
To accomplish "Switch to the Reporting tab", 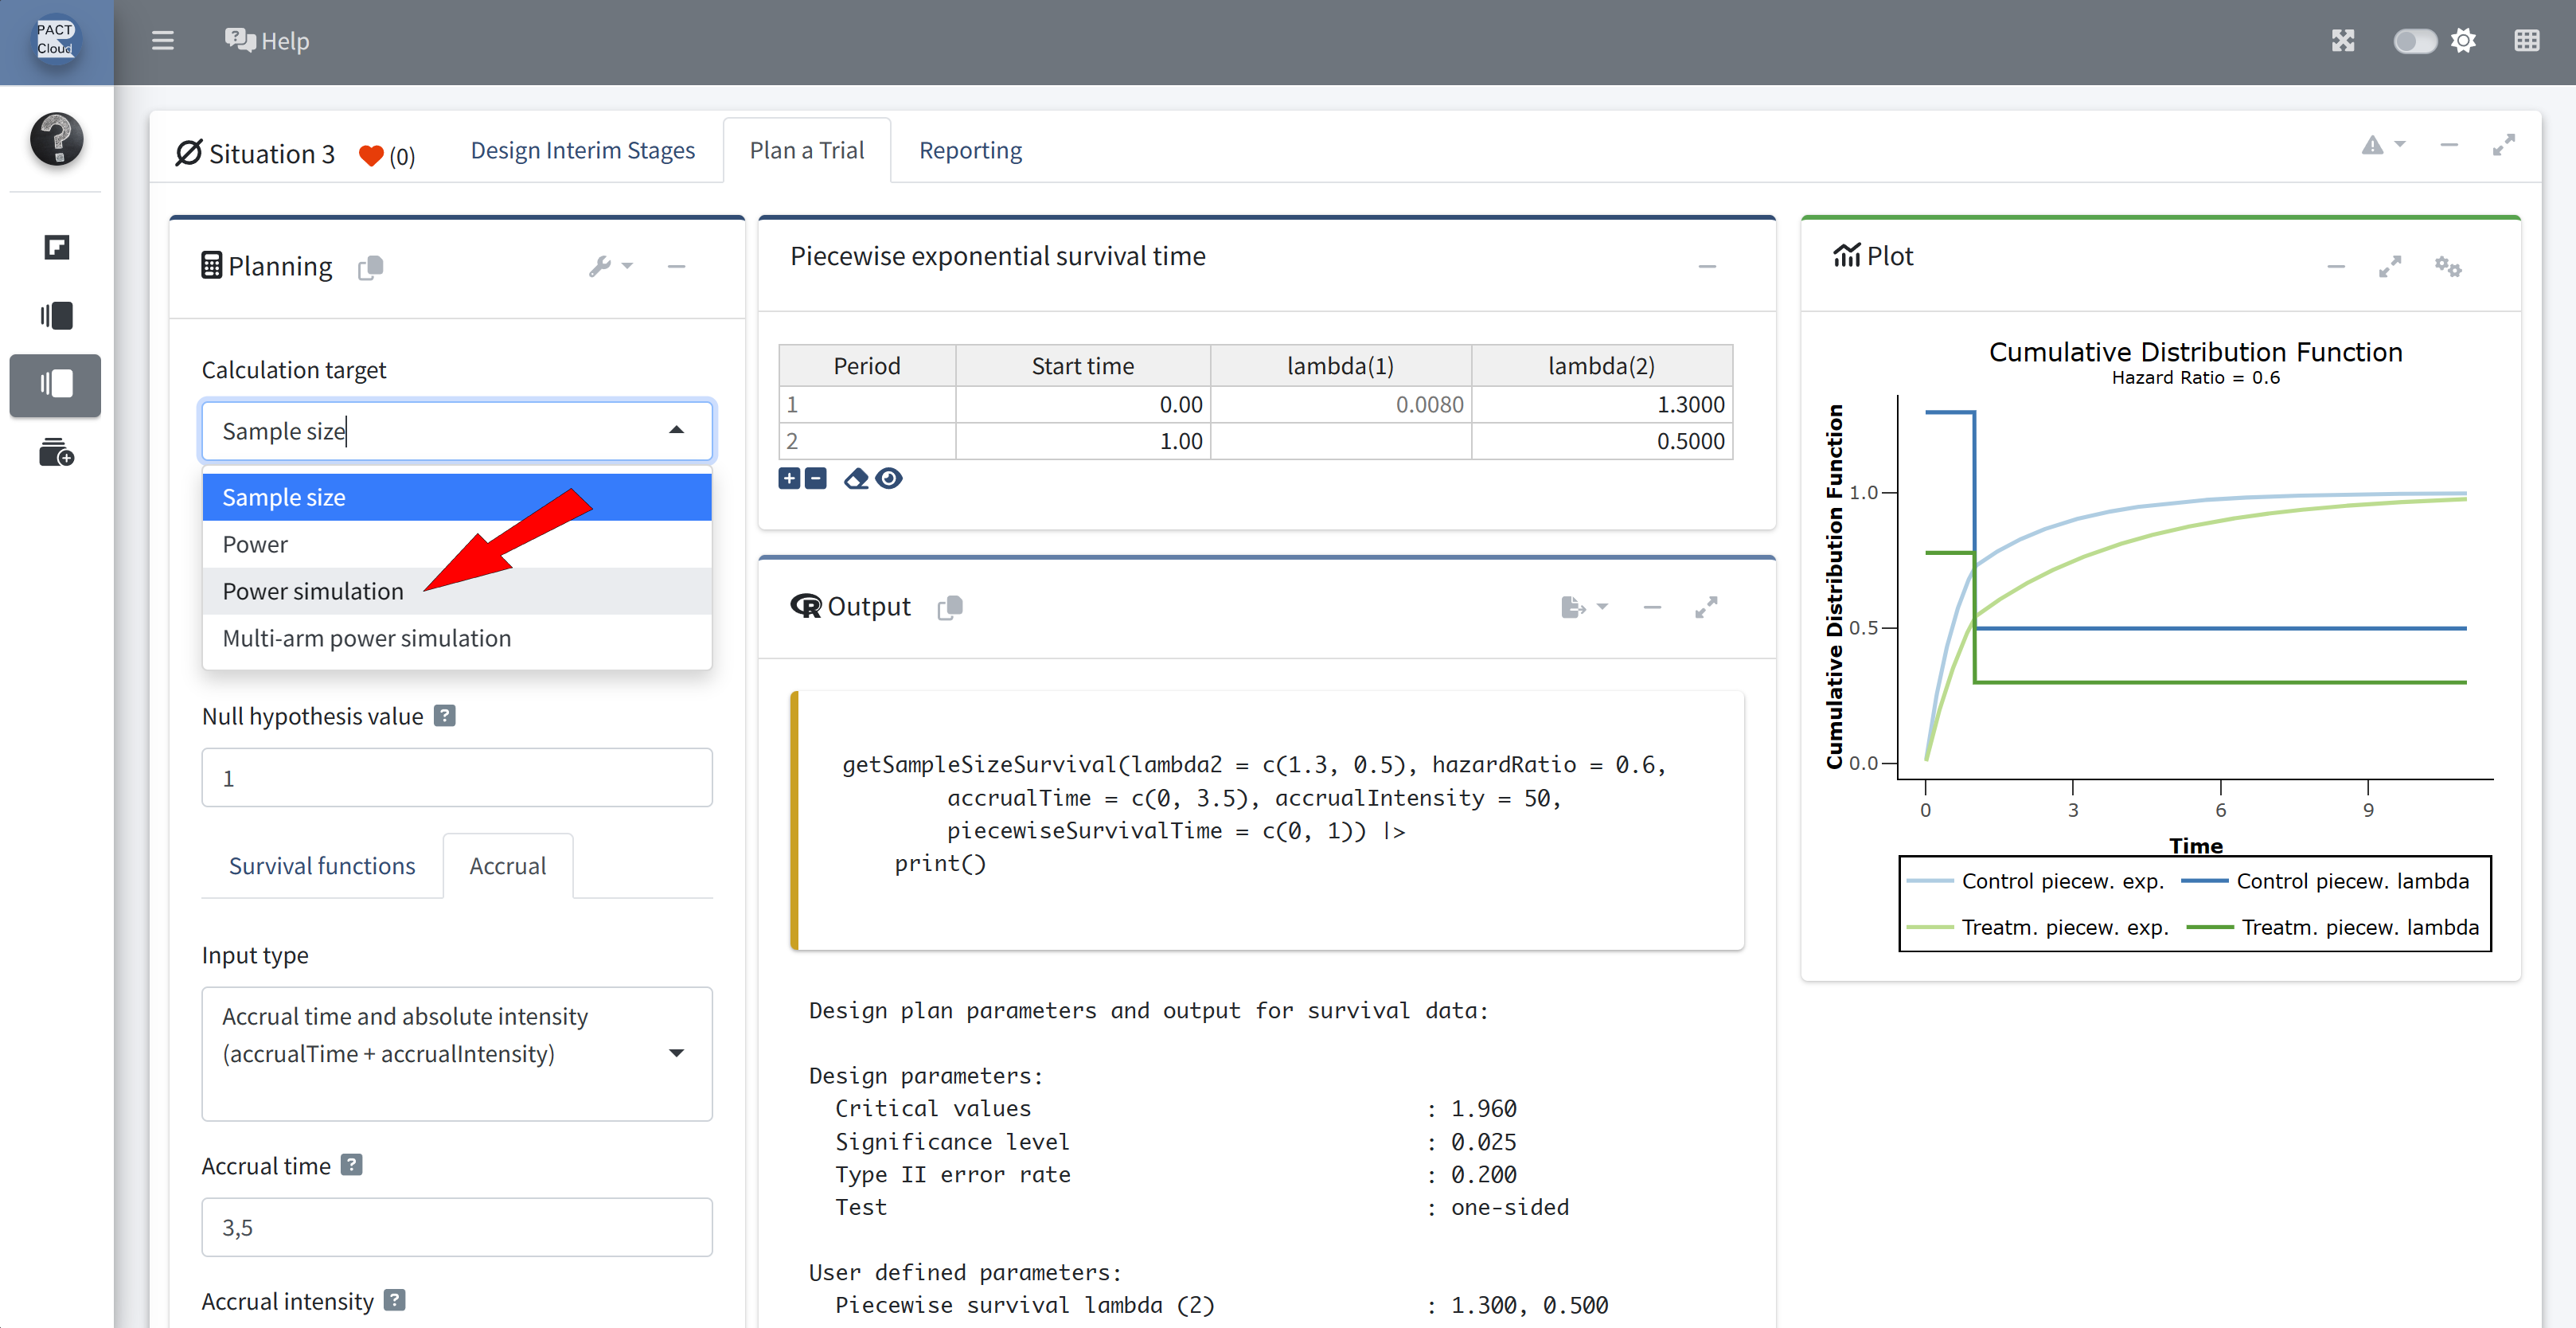I will 970,150.
